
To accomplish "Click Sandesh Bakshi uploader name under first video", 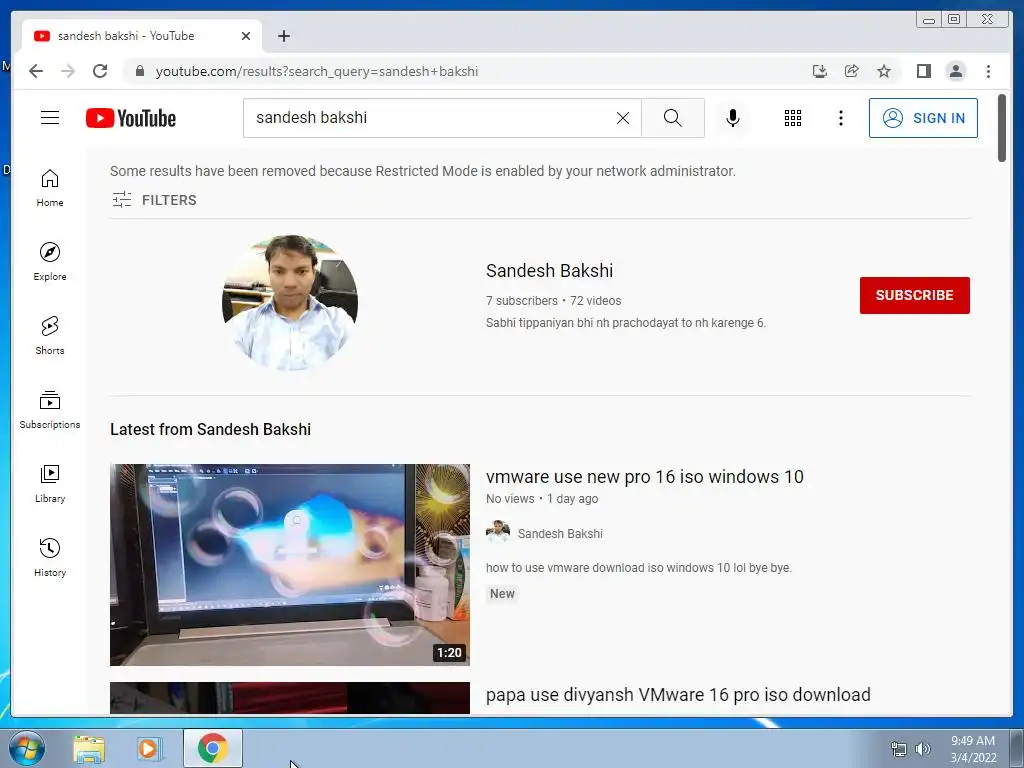I will (x=560, y=534).
